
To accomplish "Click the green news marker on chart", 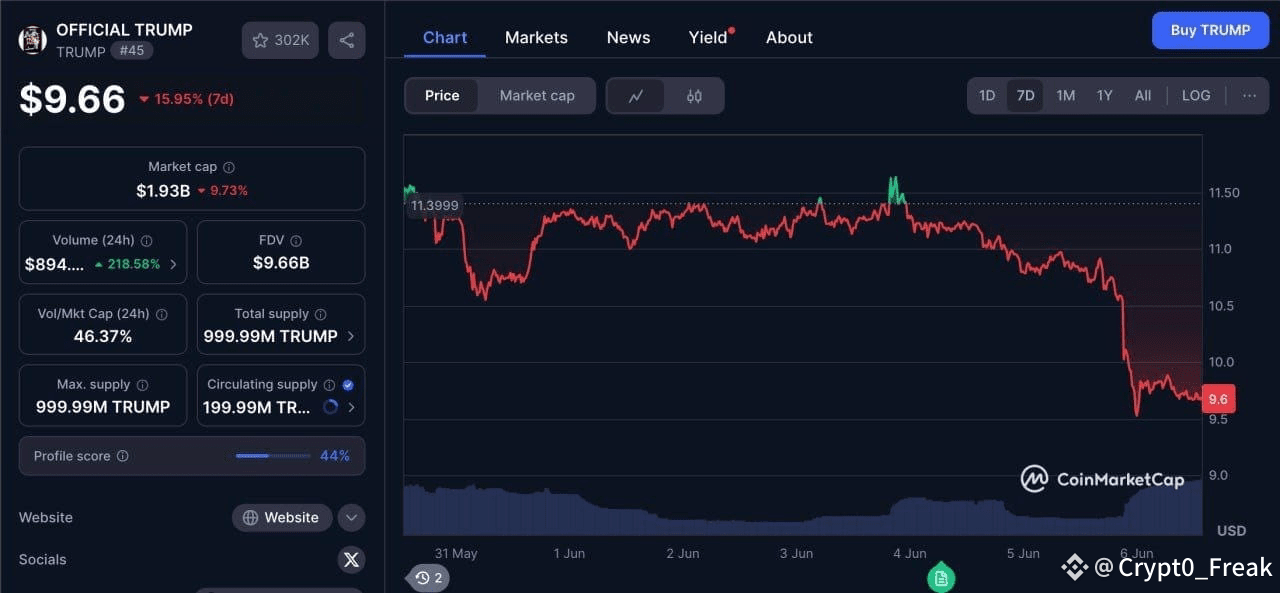I will pyautogui.click(x=940, y=578).
